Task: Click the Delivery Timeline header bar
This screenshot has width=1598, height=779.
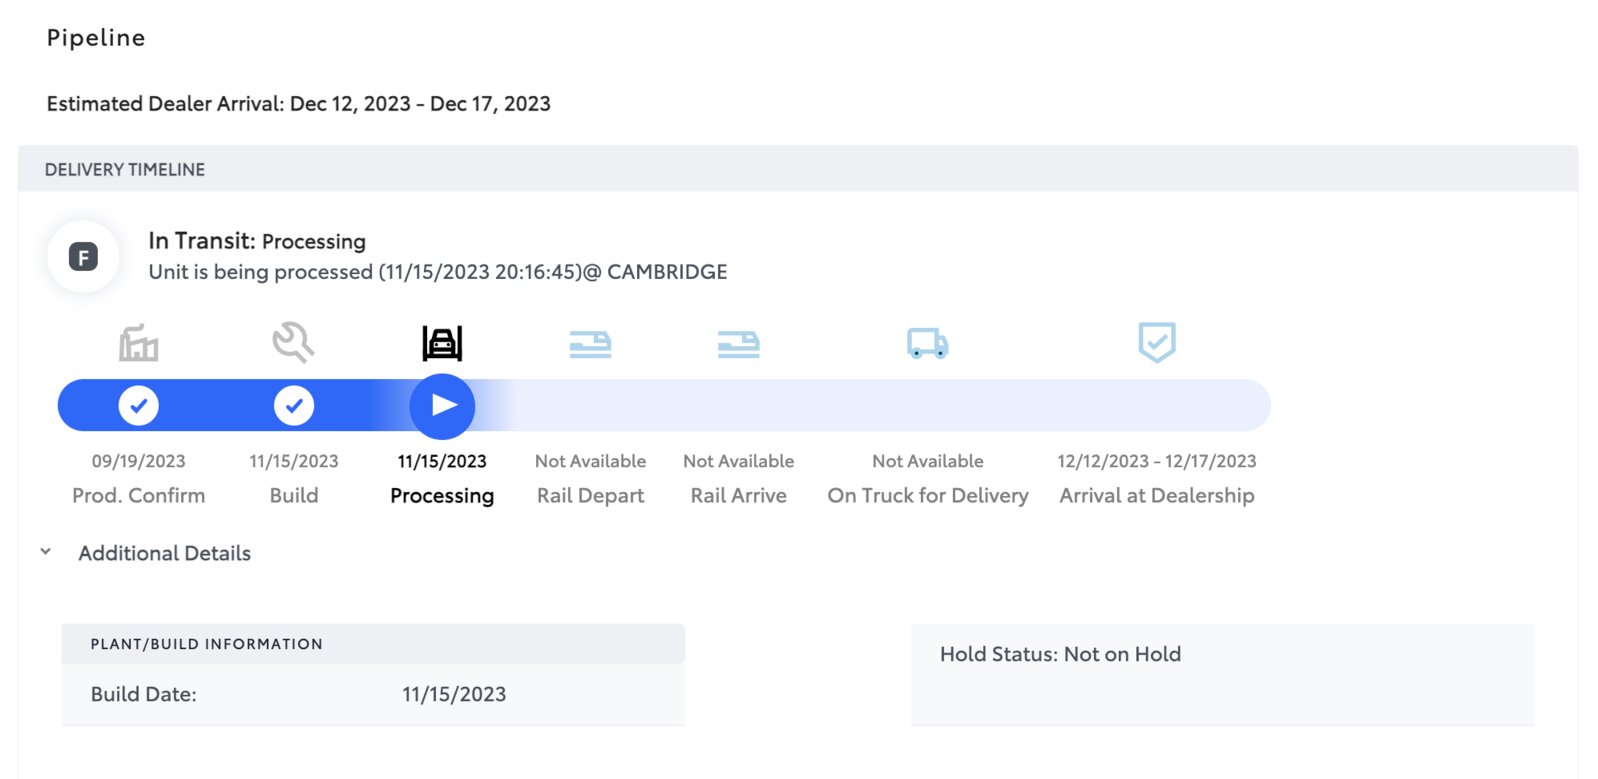Action: 797,169
